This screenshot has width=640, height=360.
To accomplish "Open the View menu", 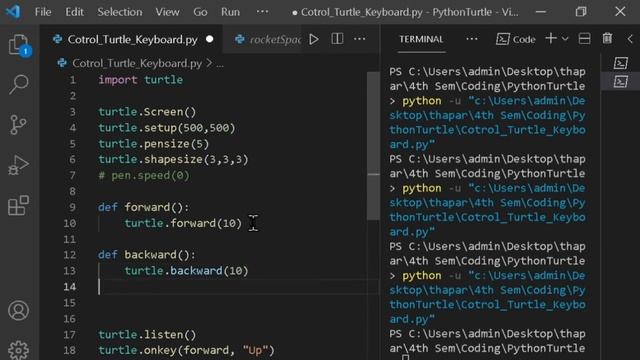I will [x=167, y=12].
